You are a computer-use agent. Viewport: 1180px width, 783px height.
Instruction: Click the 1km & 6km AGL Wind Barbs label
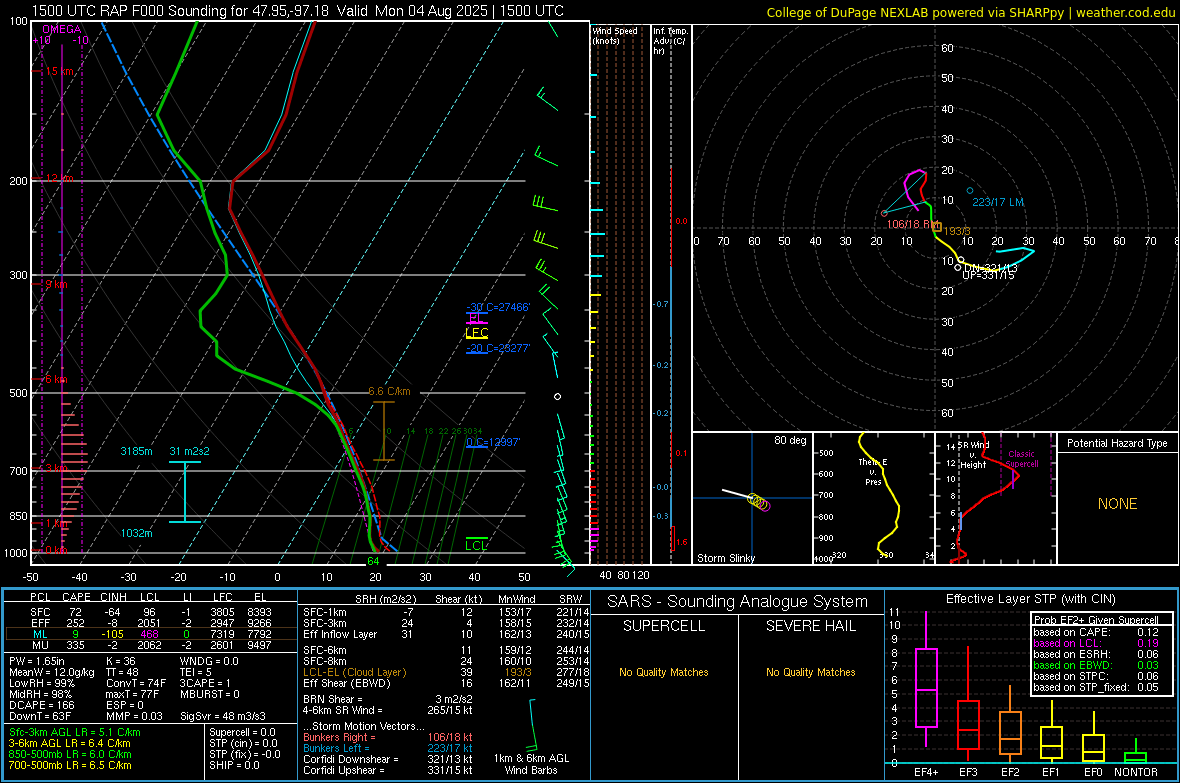[x=531, y=764]
